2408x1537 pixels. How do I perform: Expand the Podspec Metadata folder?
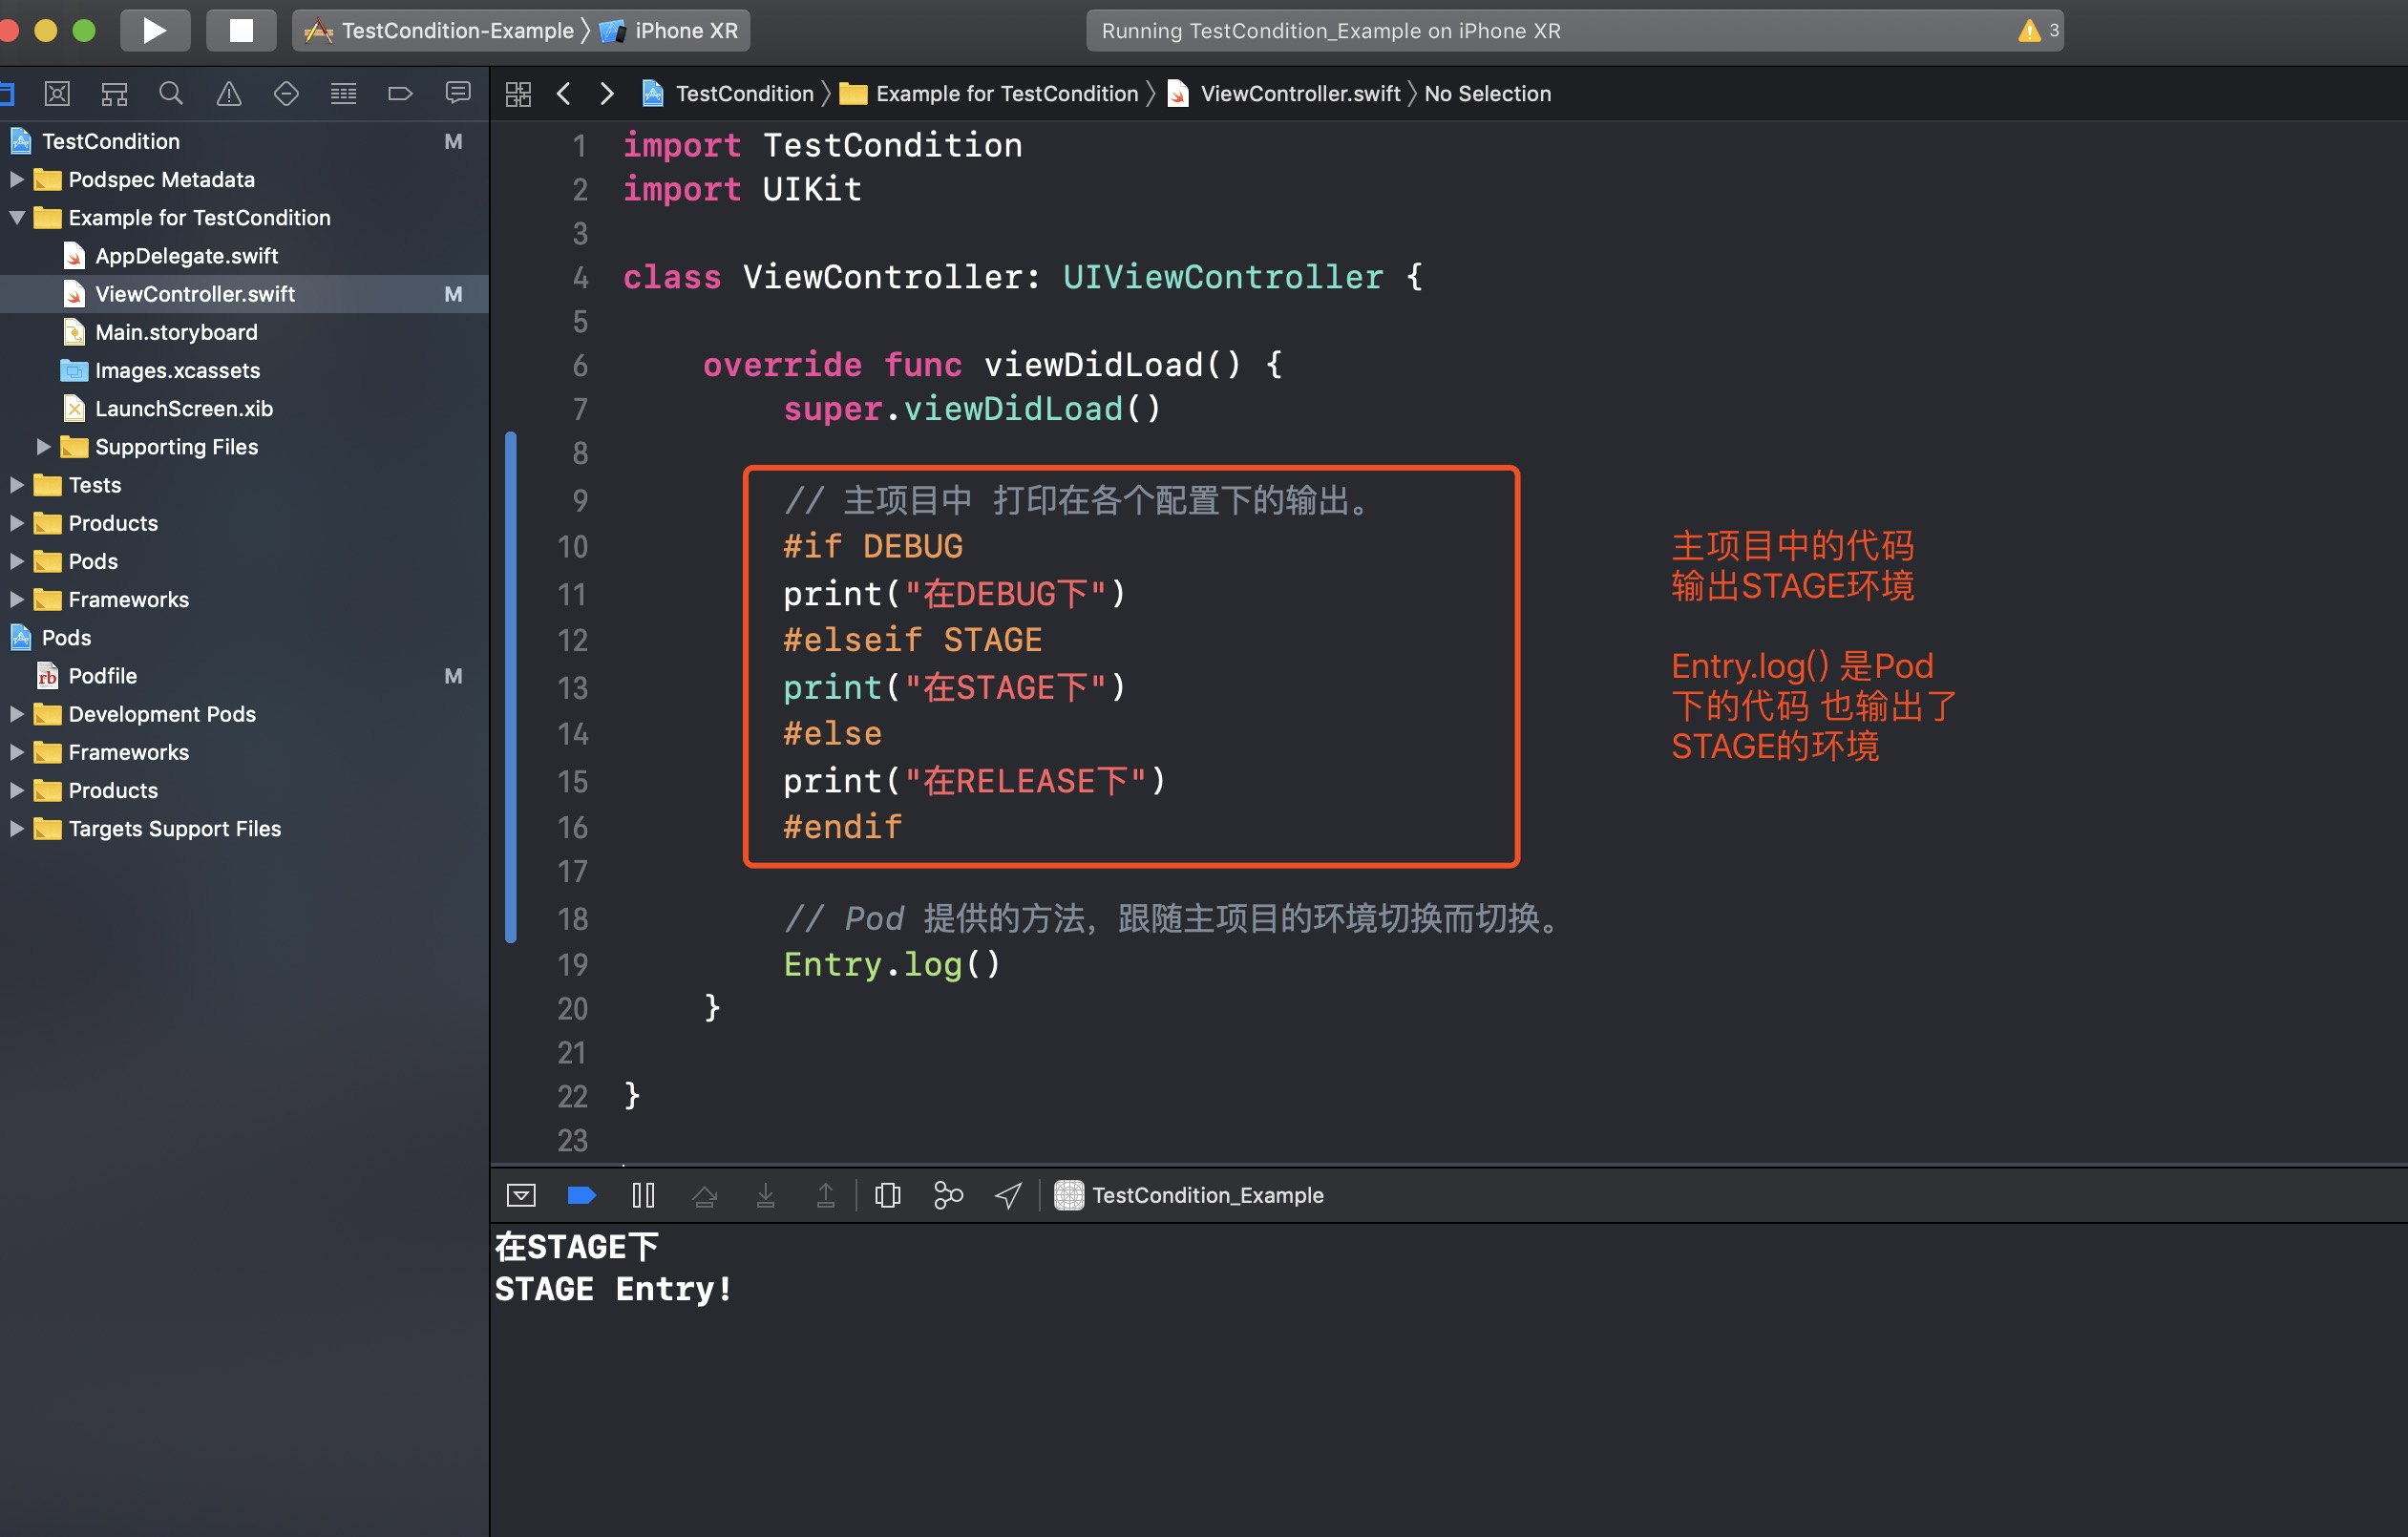(x=17, y=179)
